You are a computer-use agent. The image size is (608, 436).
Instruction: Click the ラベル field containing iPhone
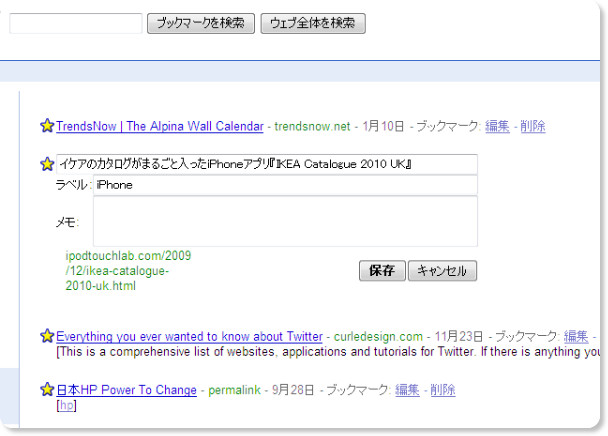(285, 185)
